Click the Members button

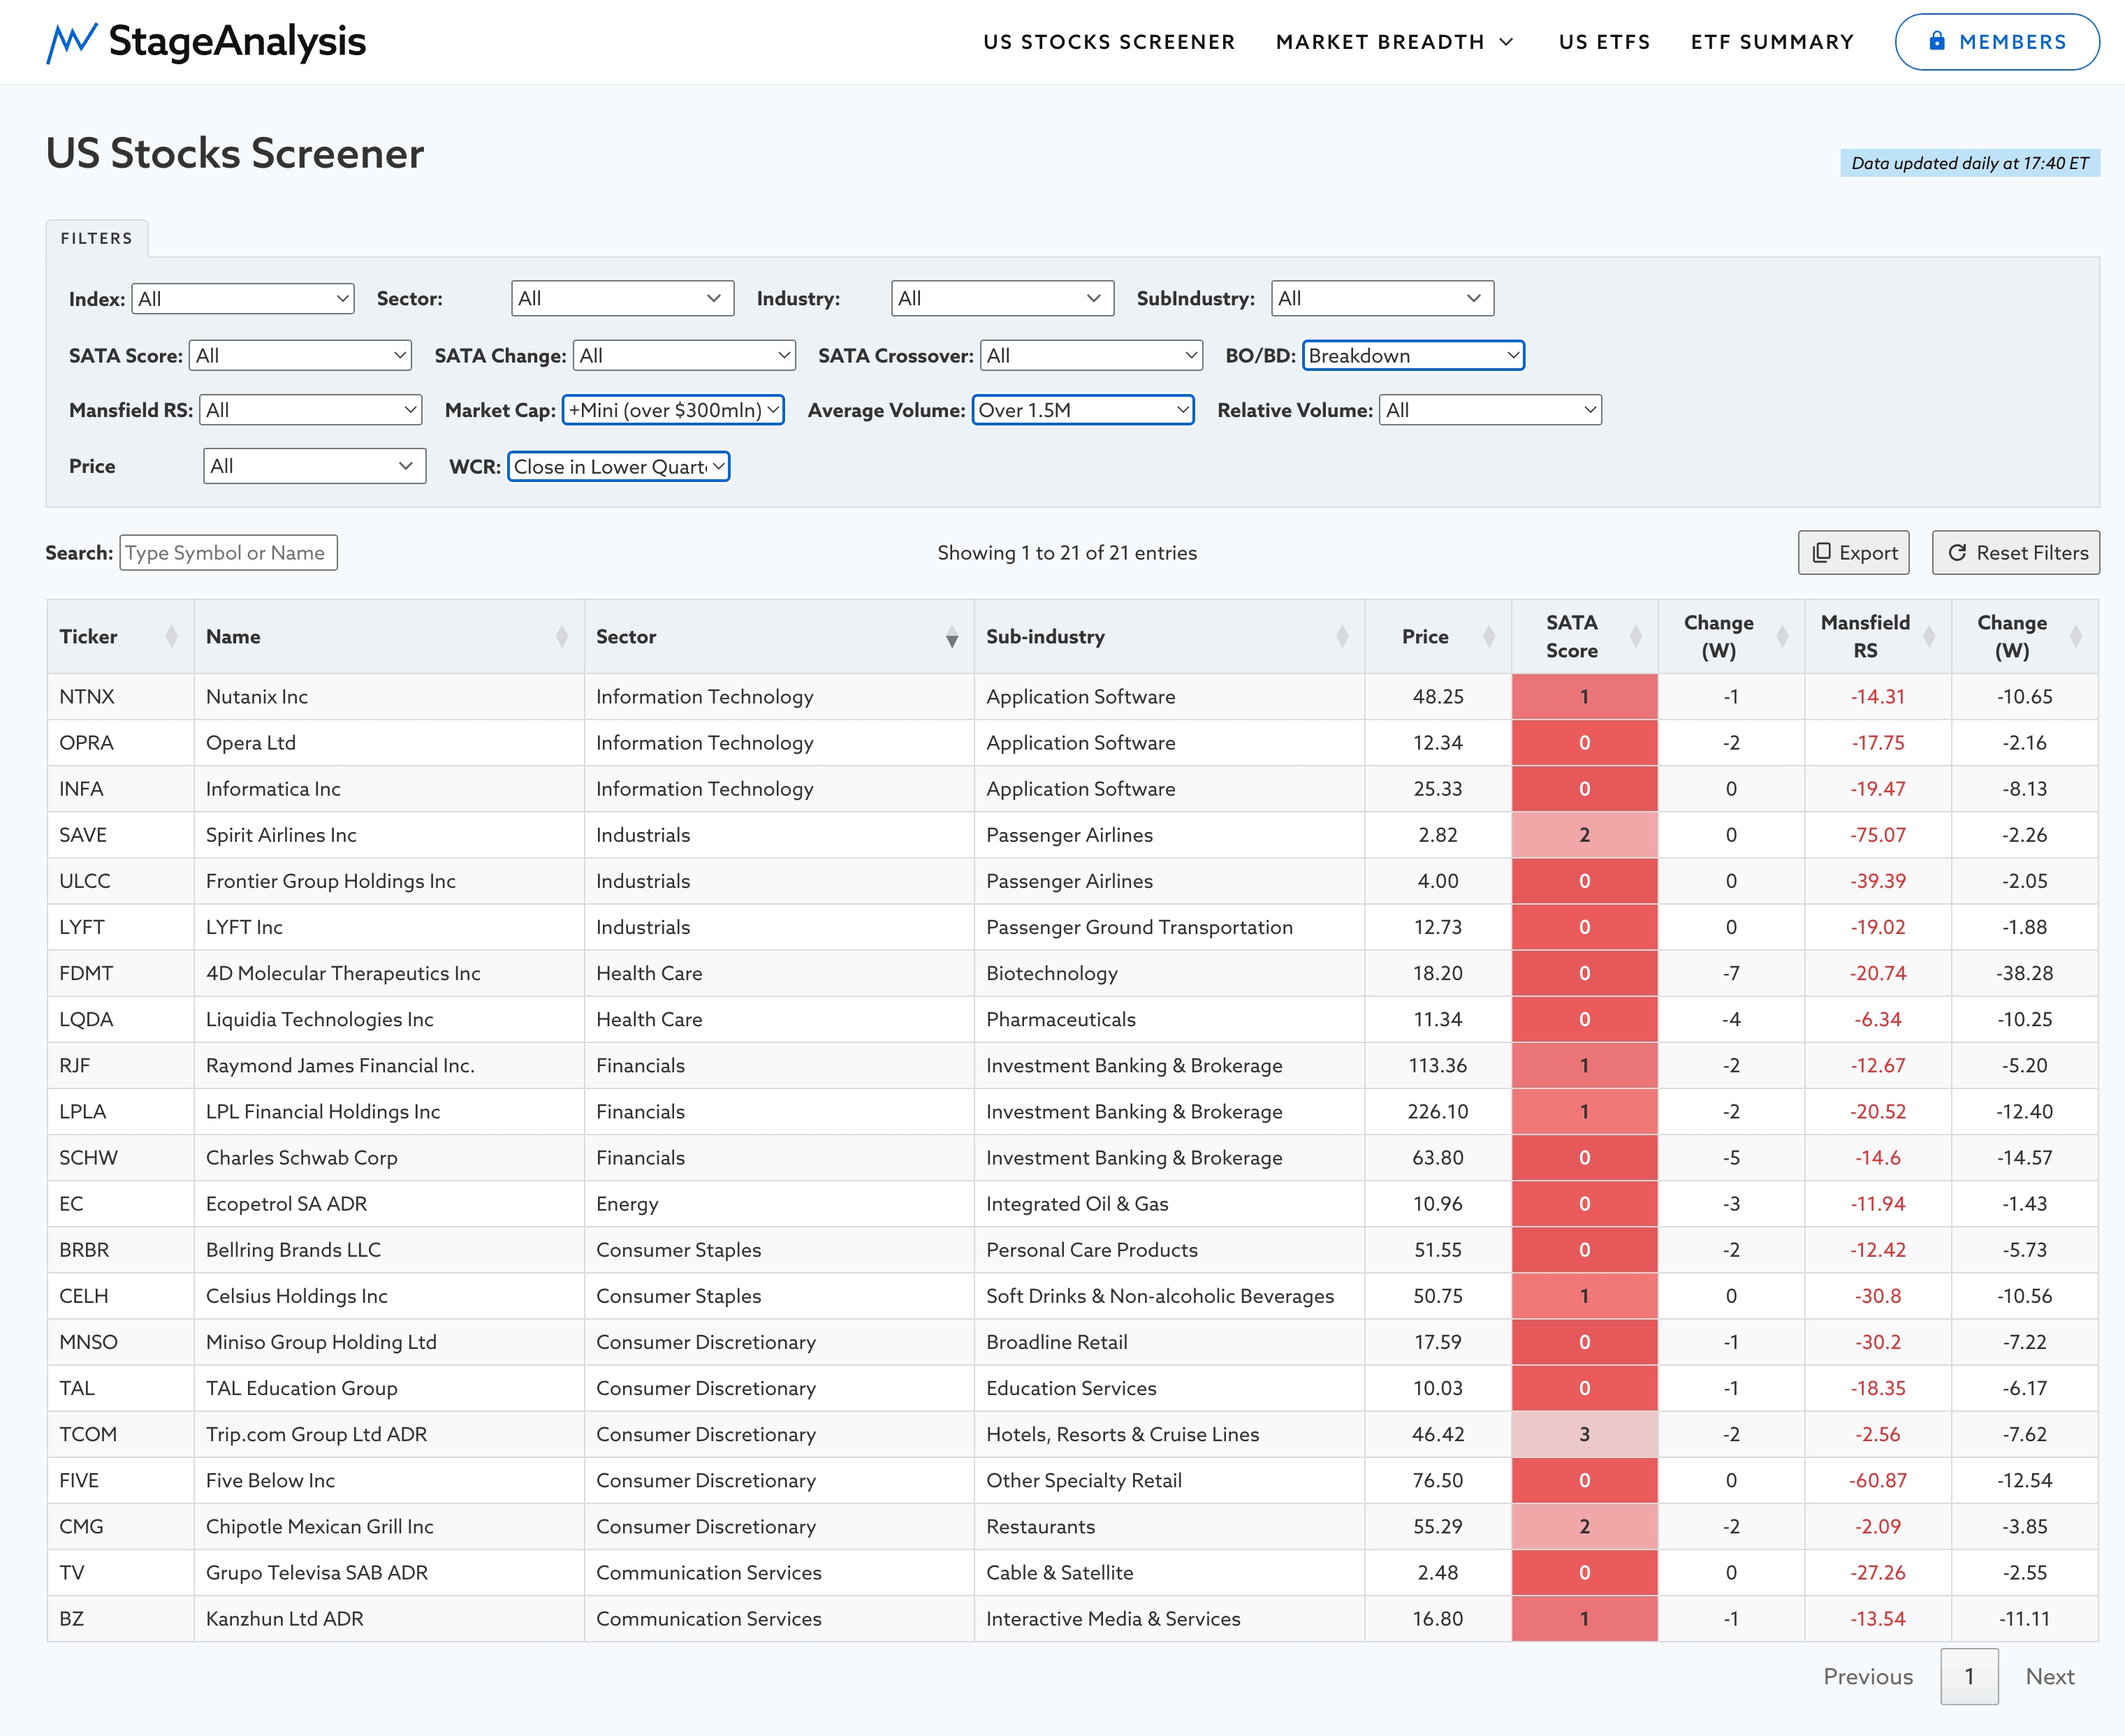point(1997,42)
